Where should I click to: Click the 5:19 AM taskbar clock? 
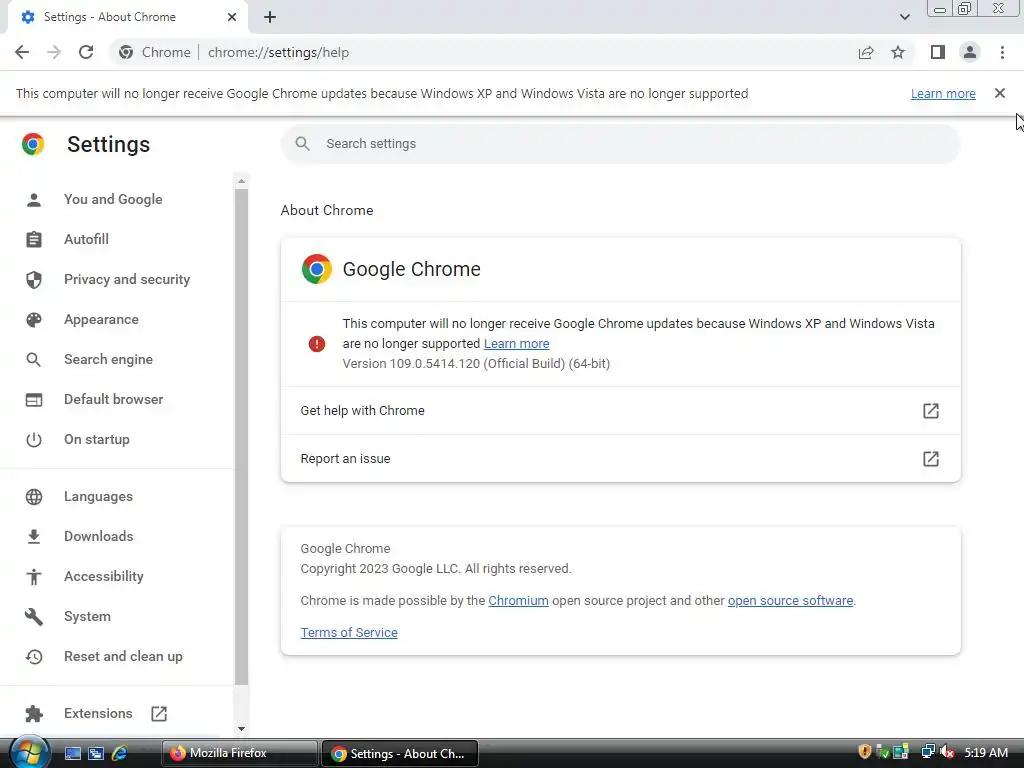tap(986, 752)
